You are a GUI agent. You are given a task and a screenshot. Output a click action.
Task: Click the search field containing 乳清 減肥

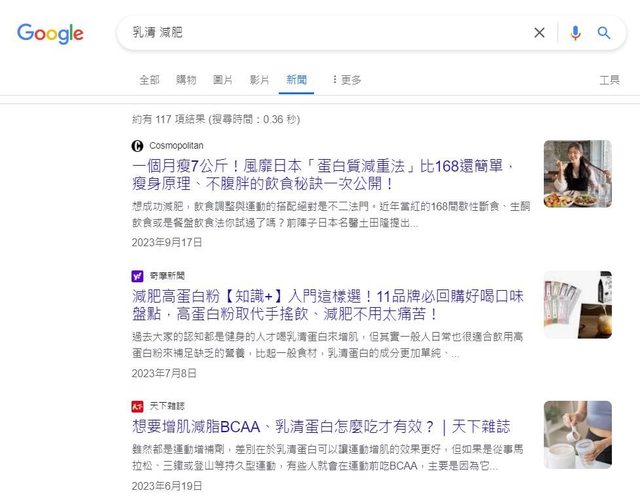click(320, 33)
